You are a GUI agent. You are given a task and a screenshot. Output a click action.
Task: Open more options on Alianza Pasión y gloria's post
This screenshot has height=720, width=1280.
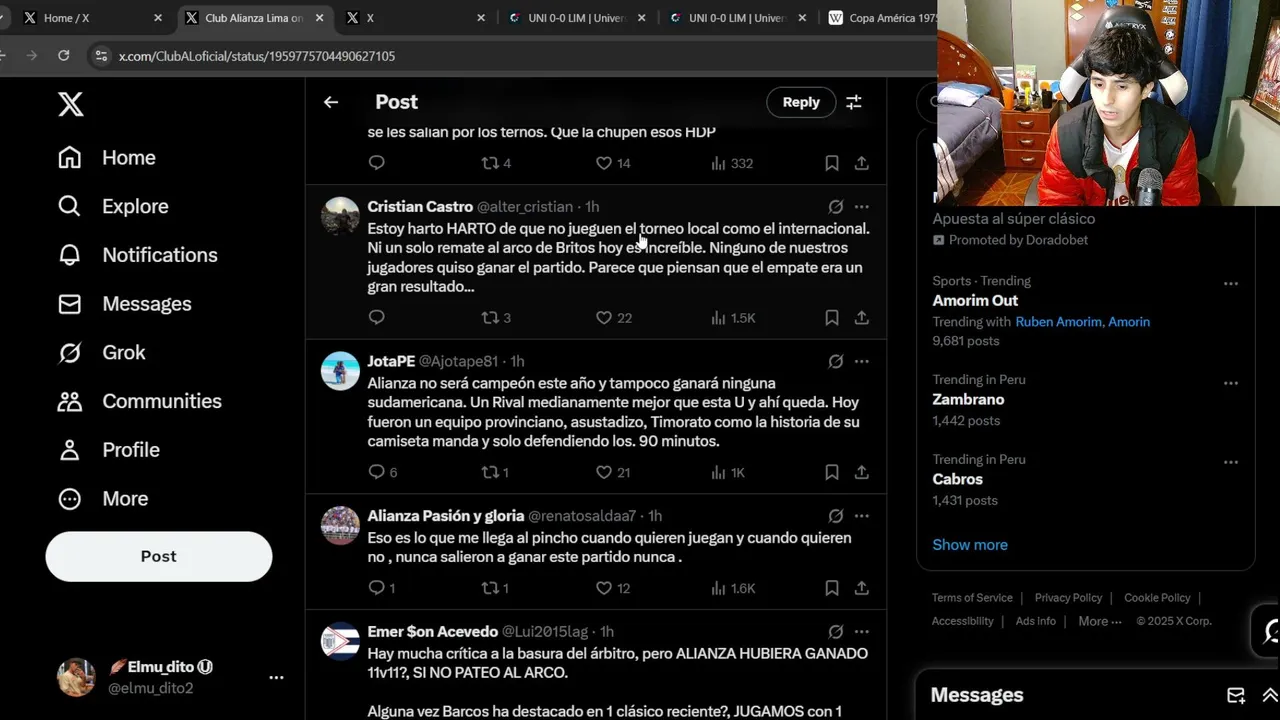[861, 516]
